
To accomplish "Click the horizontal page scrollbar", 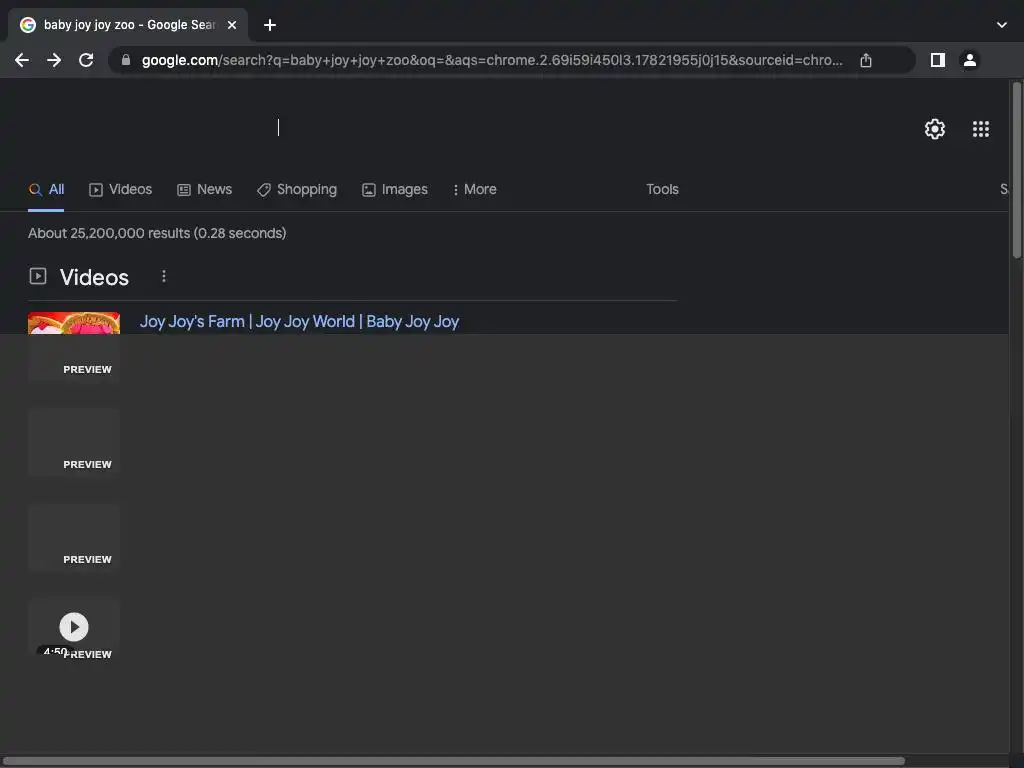I will coord(453,761).
